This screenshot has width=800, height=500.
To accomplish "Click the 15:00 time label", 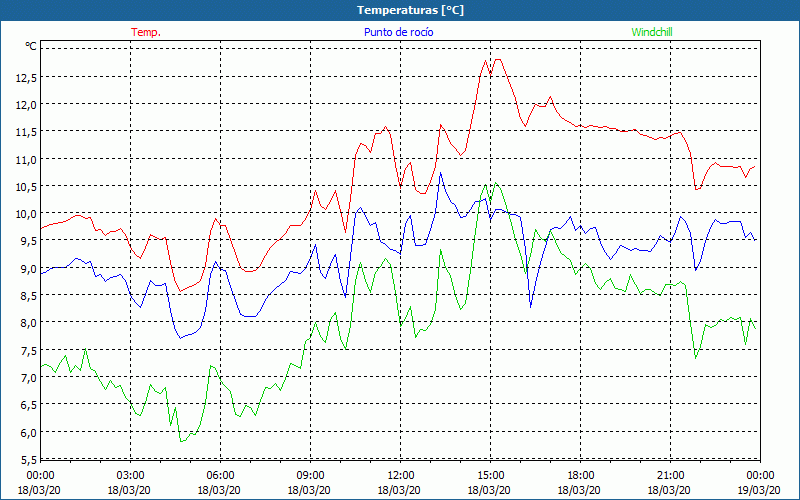I will [490, 476].
